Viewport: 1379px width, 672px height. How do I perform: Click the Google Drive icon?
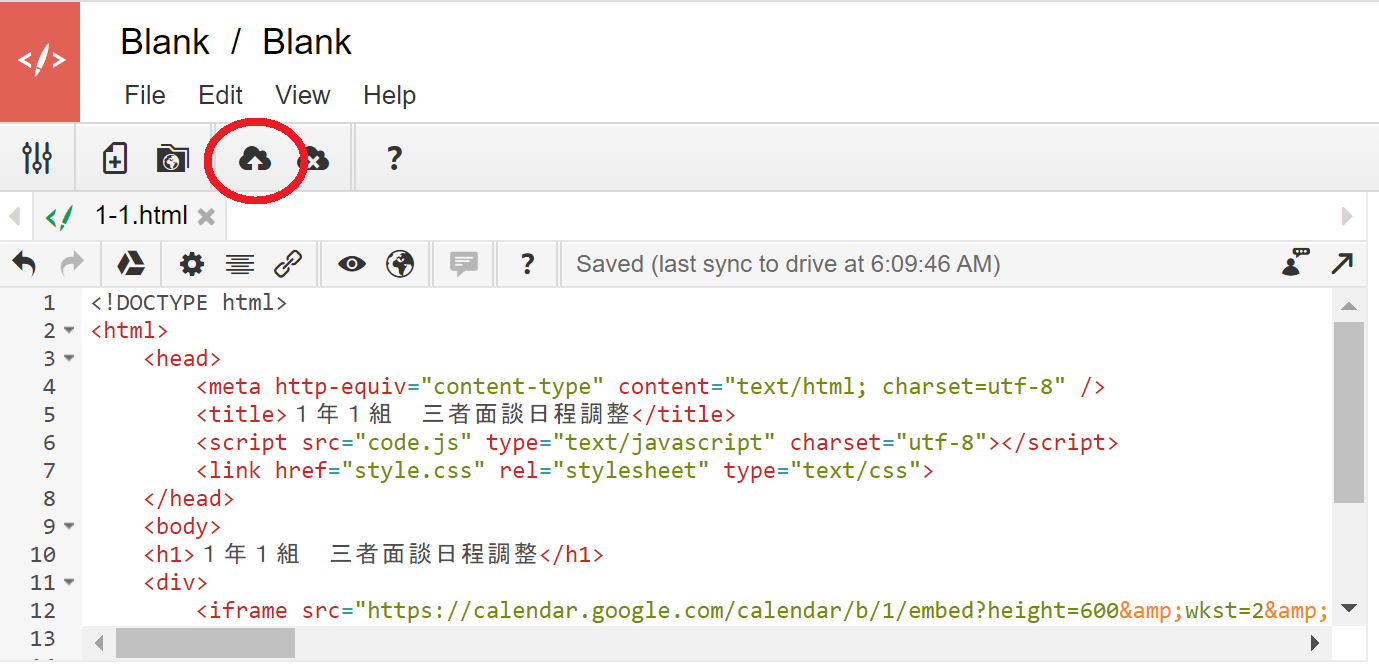coord(131,264)
